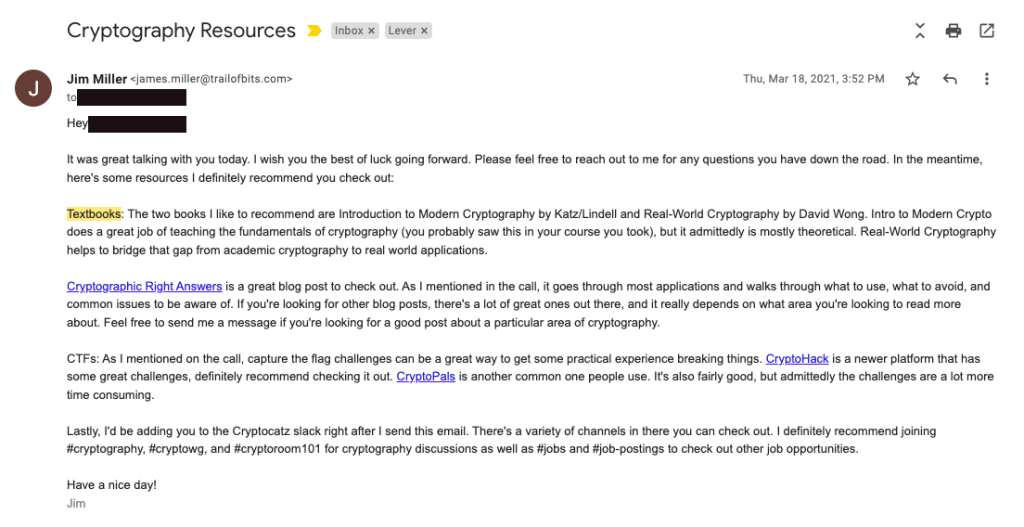Reply to Jim Miller's email
The height and width of the screenshot is (527, 1024).
950,79
